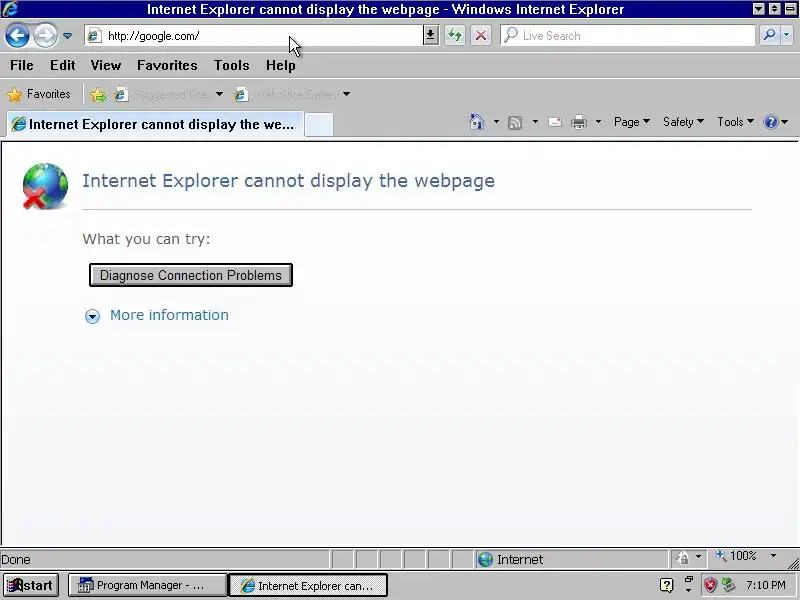
Task: Click the blue Help question mark icon
Action: tap(770, 122)
